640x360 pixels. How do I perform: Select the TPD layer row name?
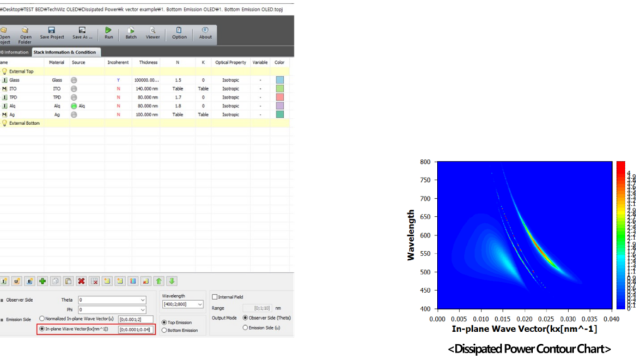[x=13, y=98]
